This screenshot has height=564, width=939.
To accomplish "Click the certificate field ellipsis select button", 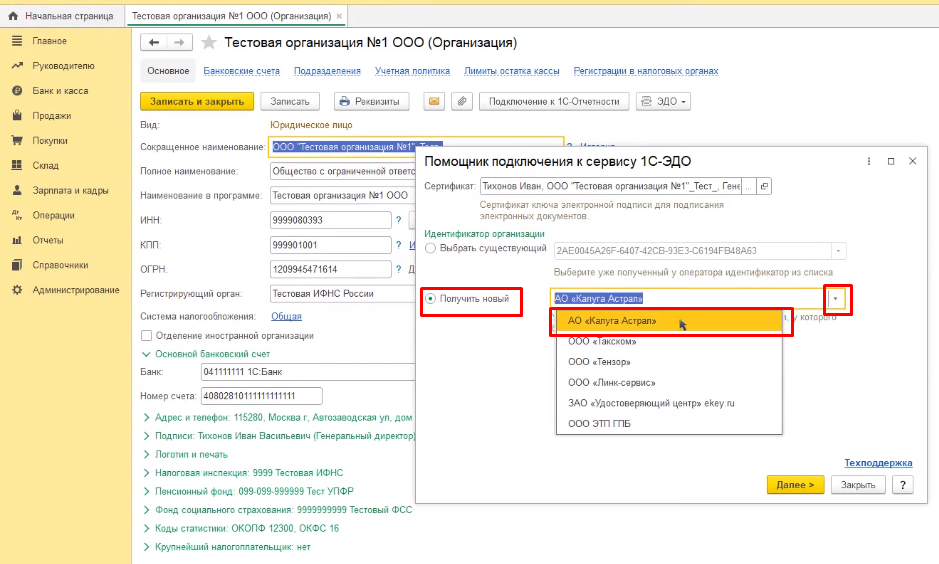I will point(749,186).
